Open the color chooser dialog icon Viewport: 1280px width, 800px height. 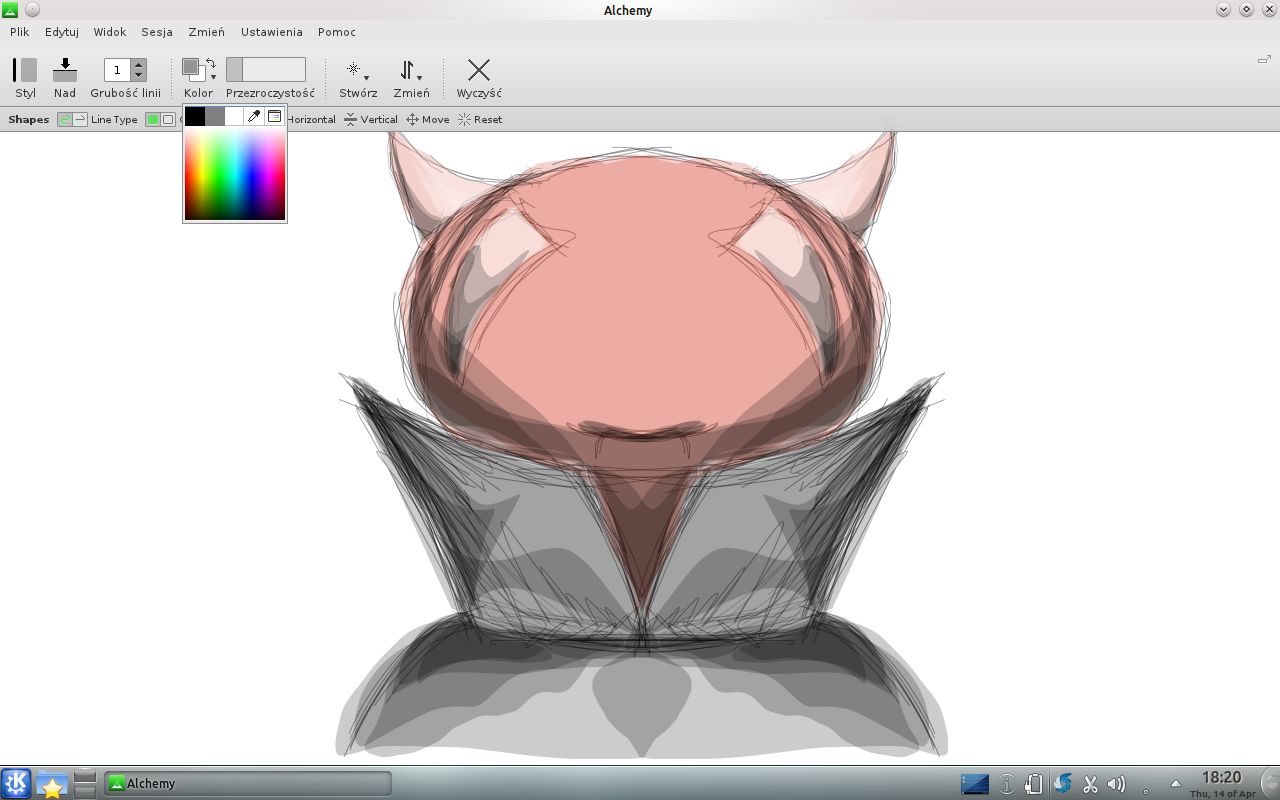pos(274,117)
